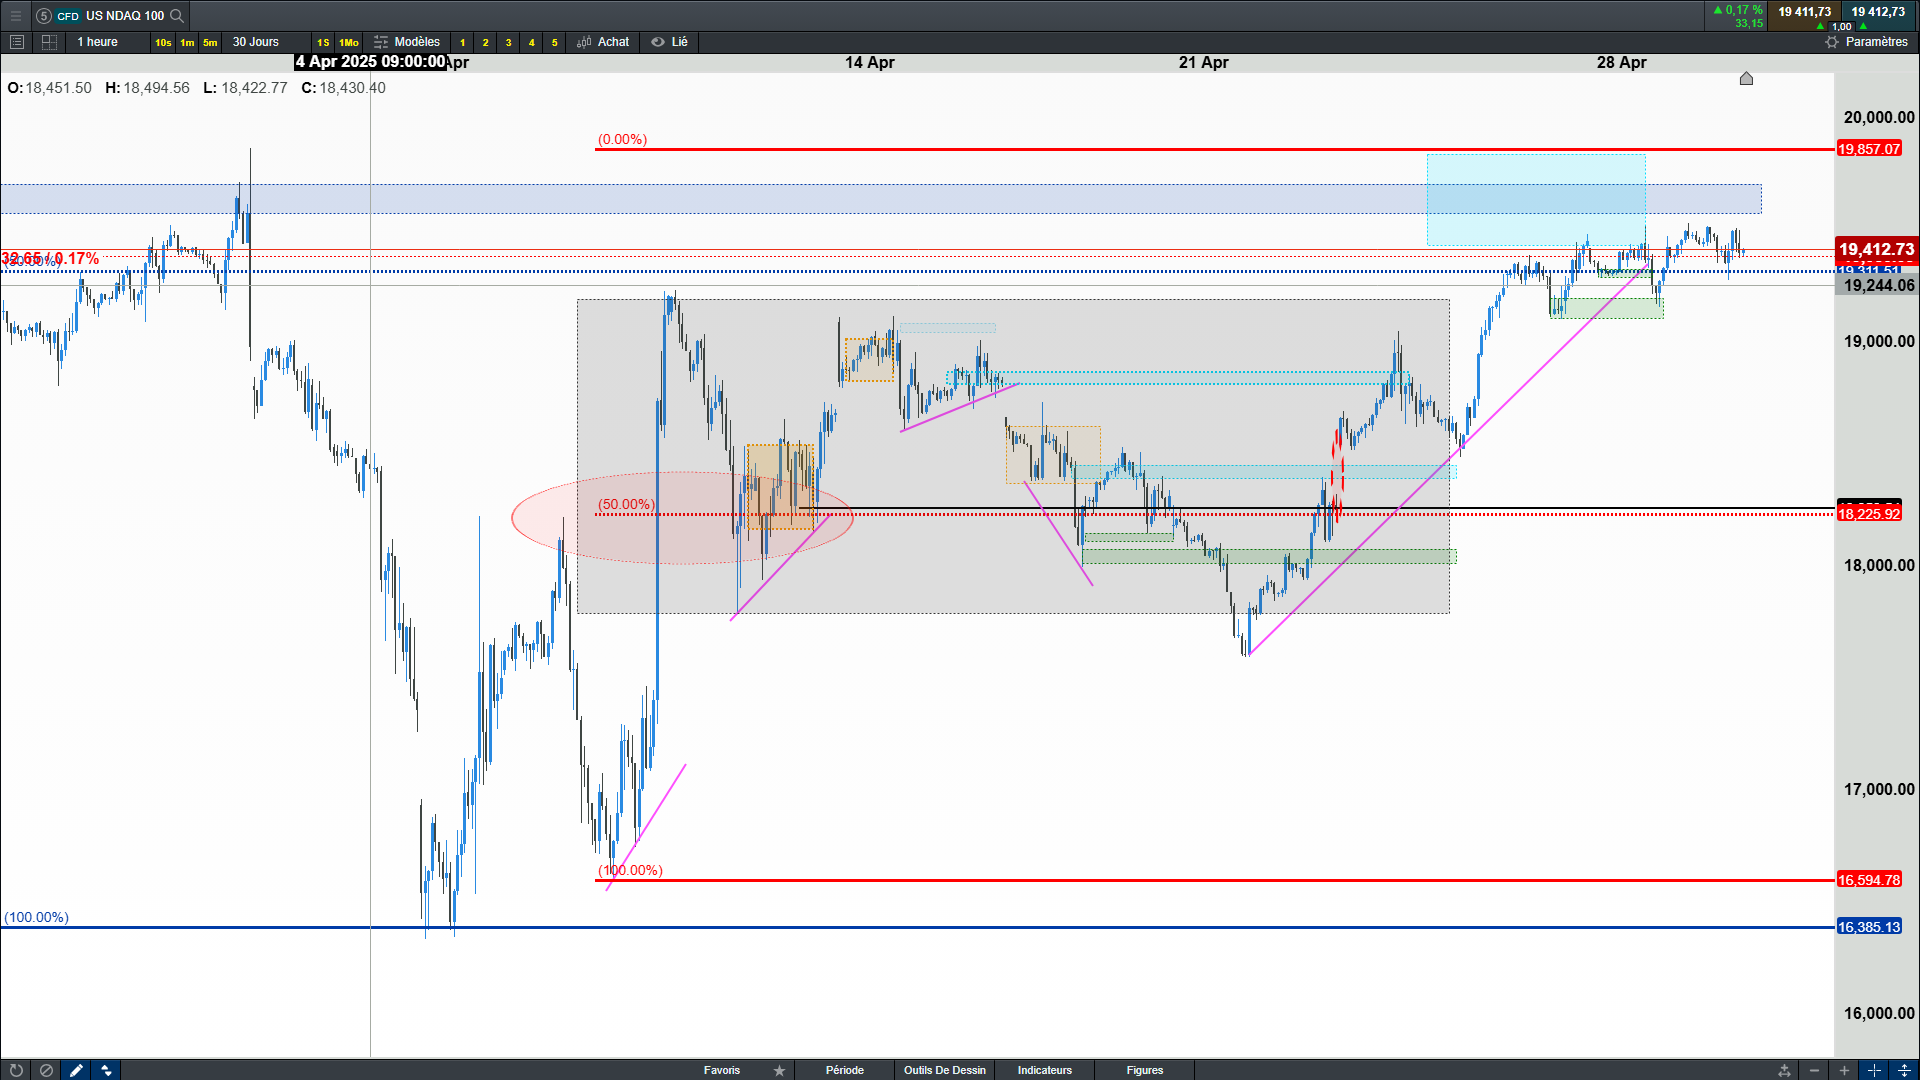This screenshot has width=1920, height=1080.
Task: Open the chart layout grid icon
Action: 49,42
